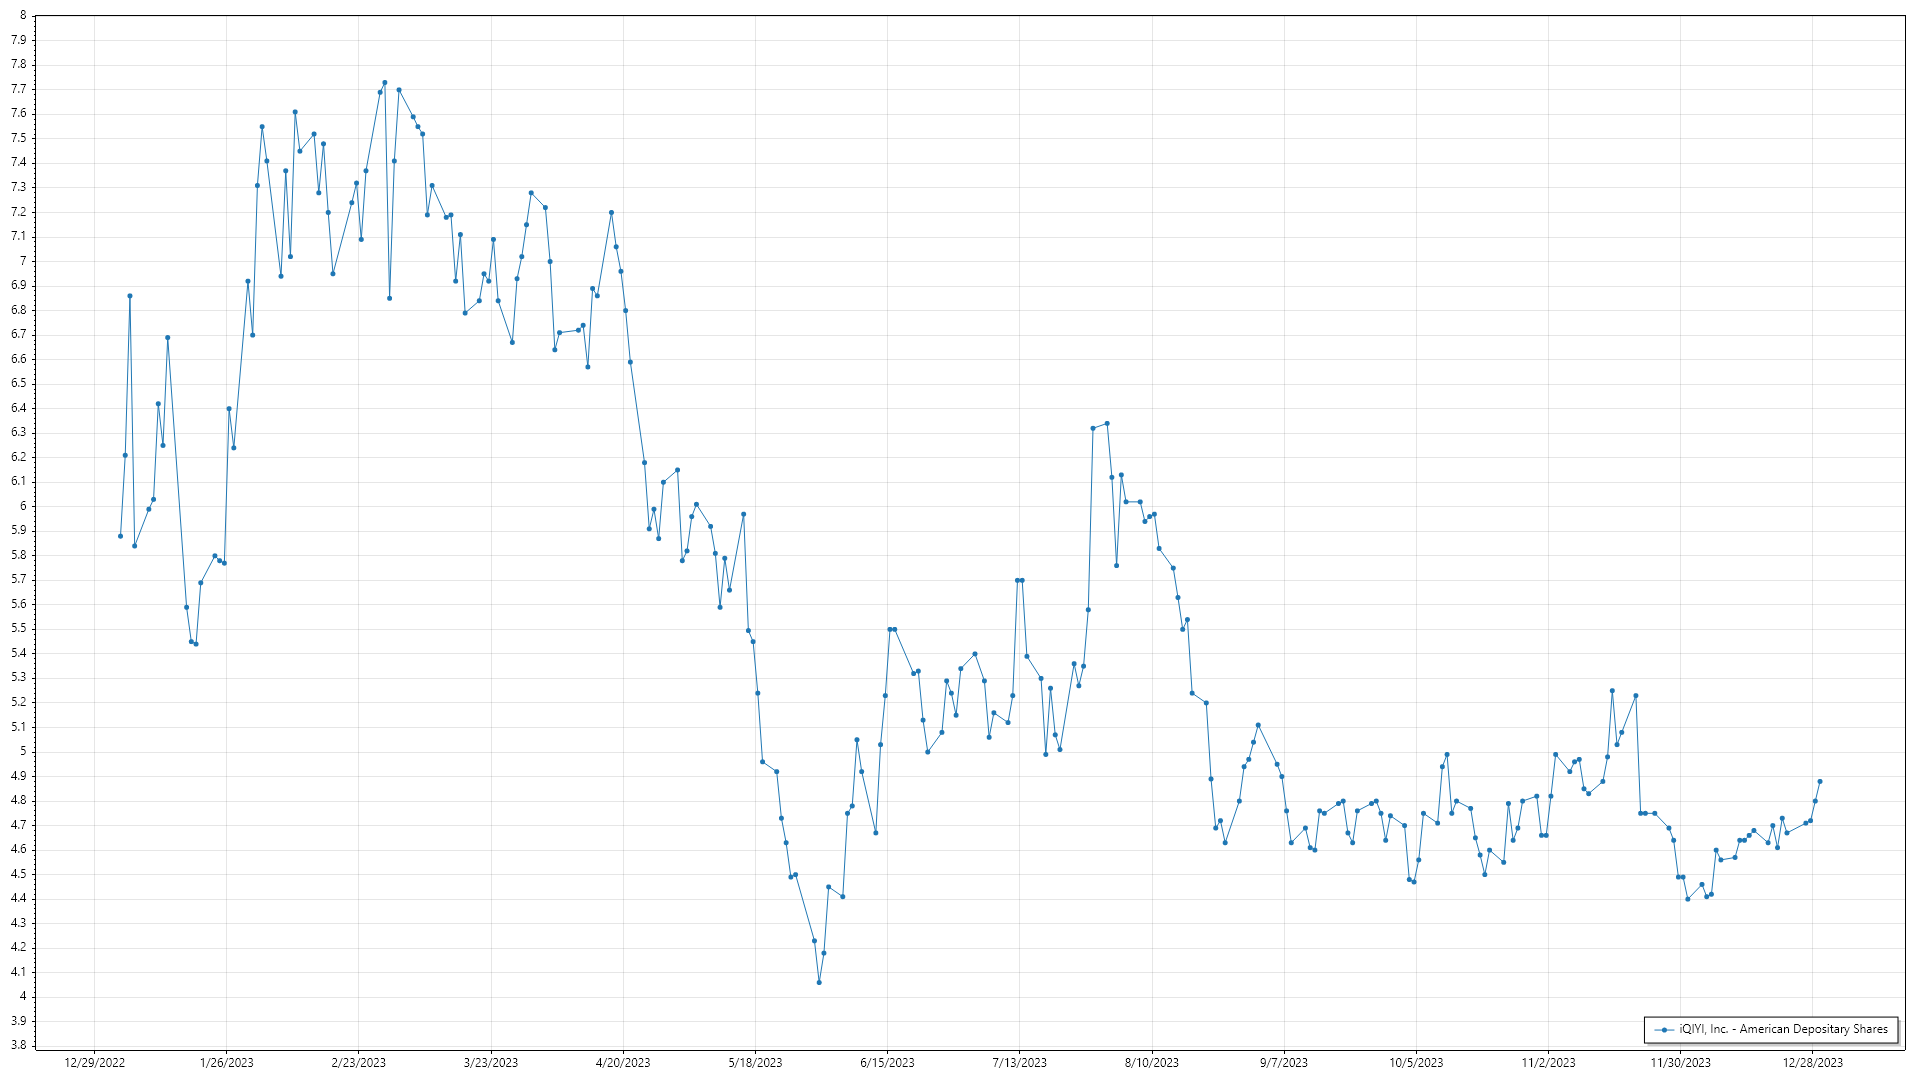1920x1080 pixels.
Task: Click the 12/29/2022 x-axis date label
Action: (94, 1063)
